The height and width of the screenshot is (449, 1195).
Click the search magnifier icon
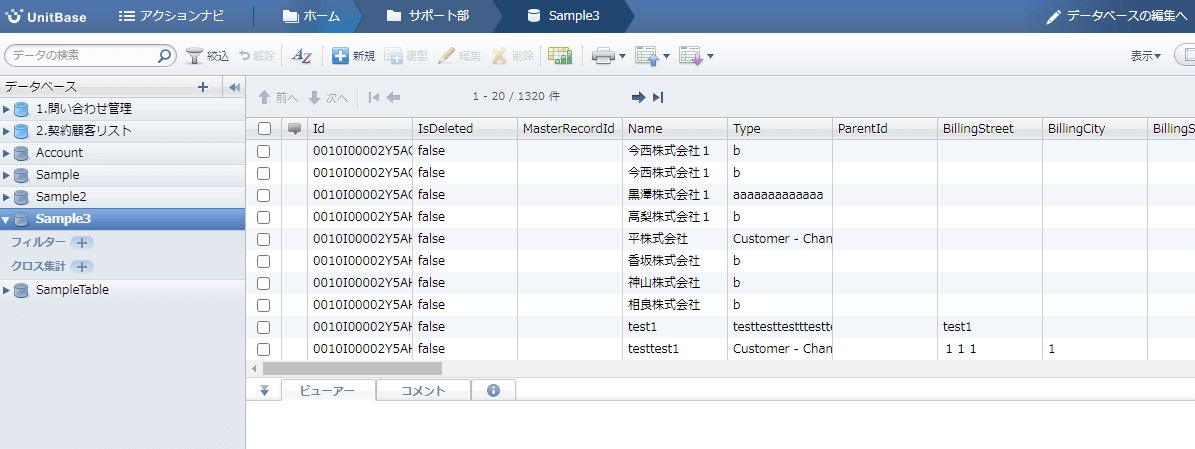coord(165,56)
